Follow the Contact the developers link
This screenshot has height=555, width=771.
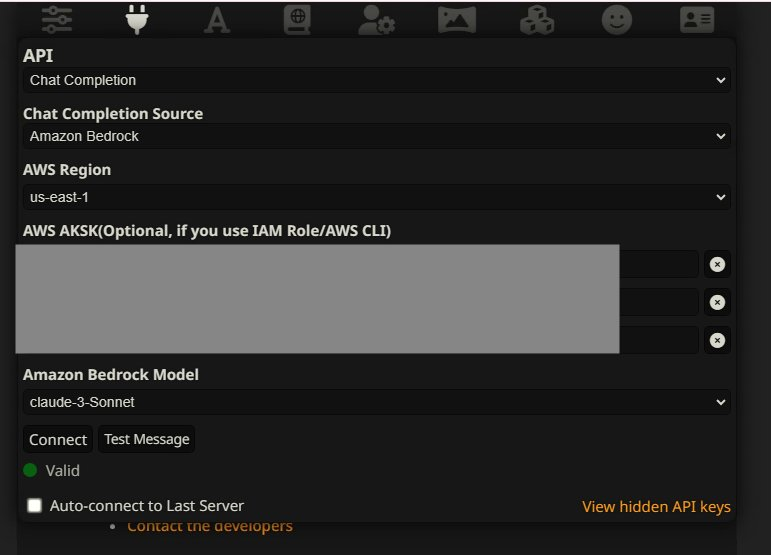(210, 526)
